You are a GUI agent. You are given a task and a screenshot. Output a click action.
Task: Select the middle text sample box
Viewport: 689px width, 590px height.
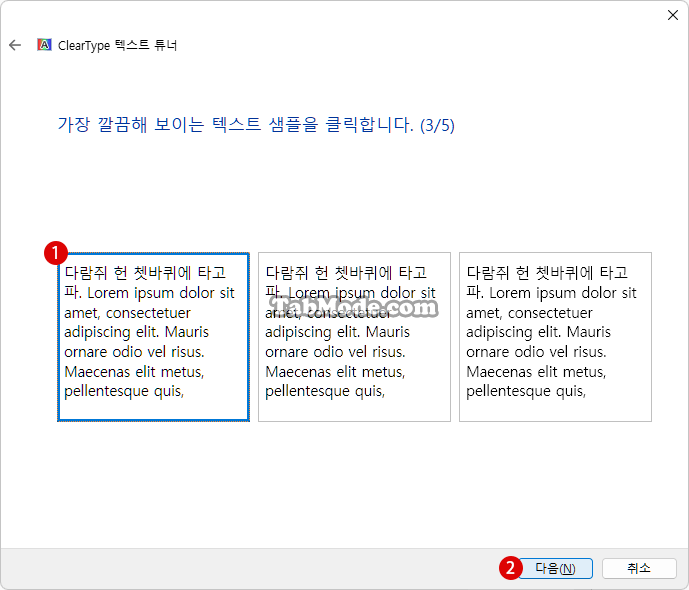pos(354,337)
